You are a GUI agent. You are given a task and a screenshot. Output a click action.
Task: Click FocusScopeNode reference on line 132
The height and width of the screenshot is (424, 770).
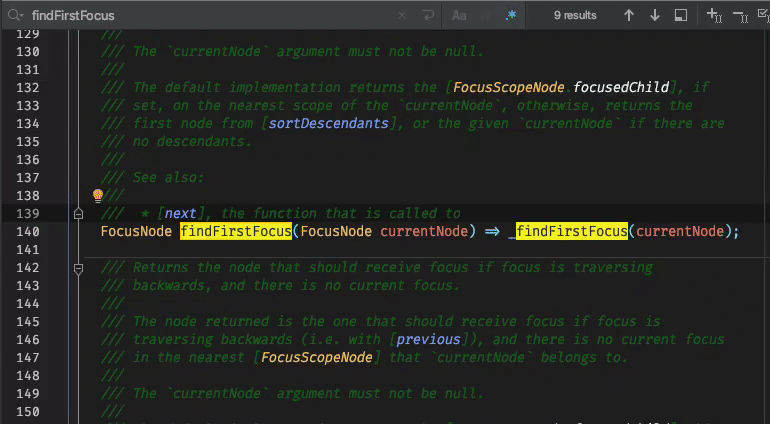(508, 87)
